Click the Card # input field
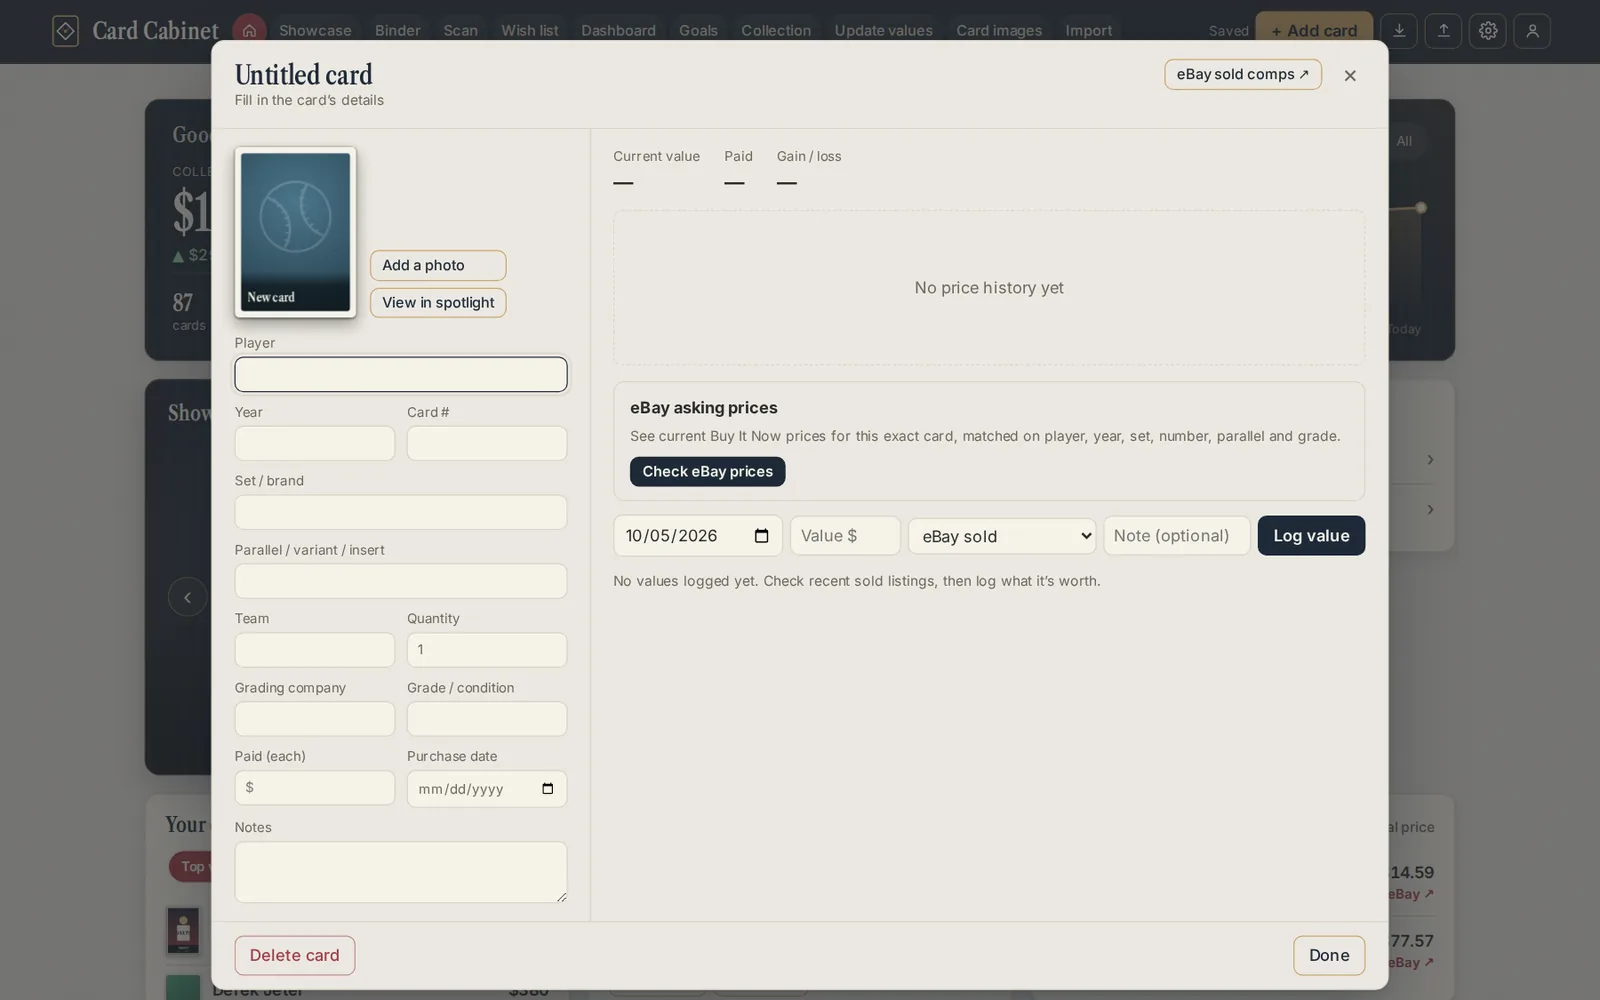The width and height of the screenshot is (1600, 1000). coord(487,444)
